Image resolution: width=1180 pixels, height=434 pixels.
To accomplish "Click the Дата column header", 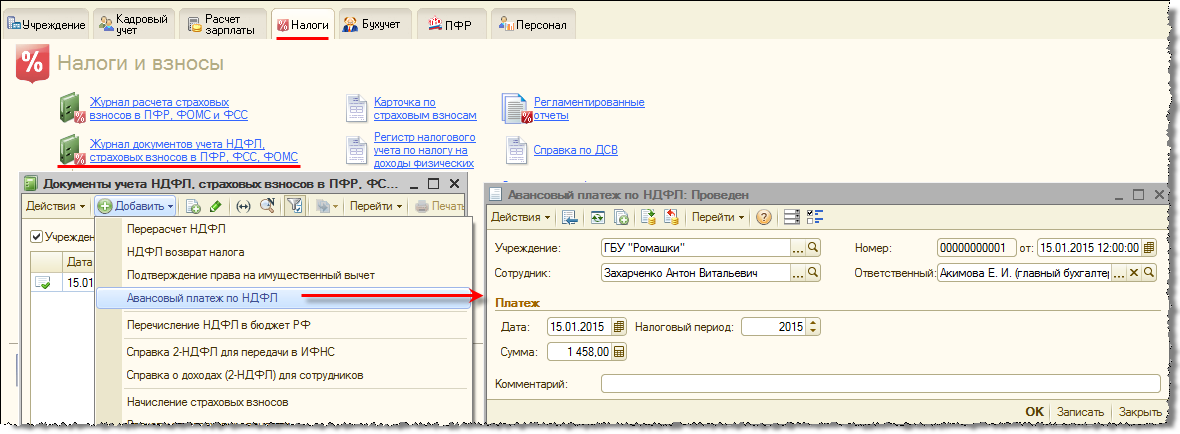I will [x=79, y=262].
